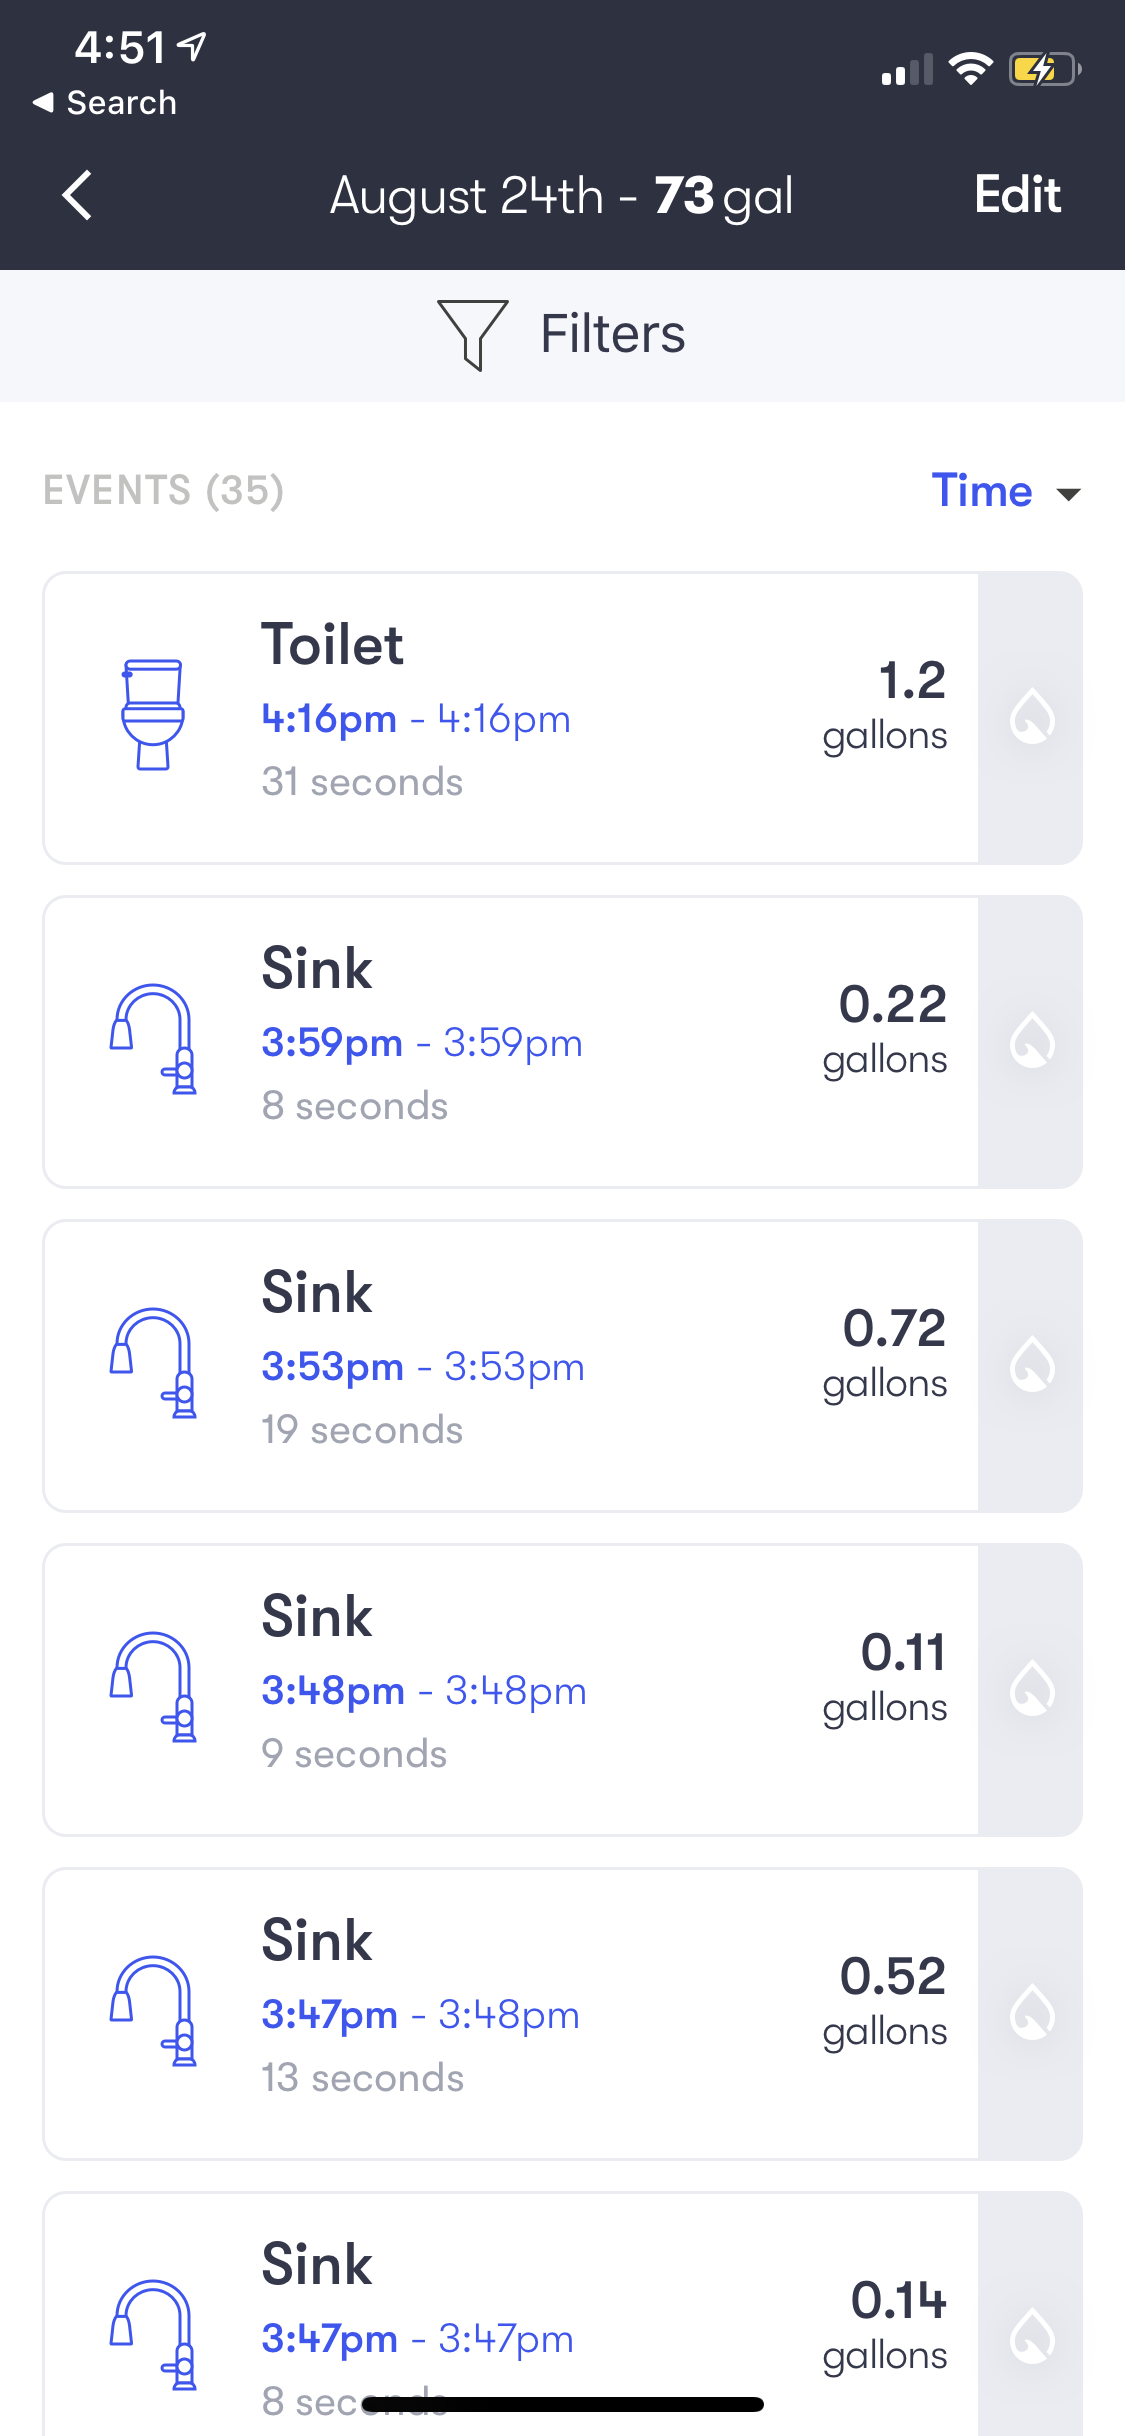Click the dropdown arrow next to Time

1069,494
